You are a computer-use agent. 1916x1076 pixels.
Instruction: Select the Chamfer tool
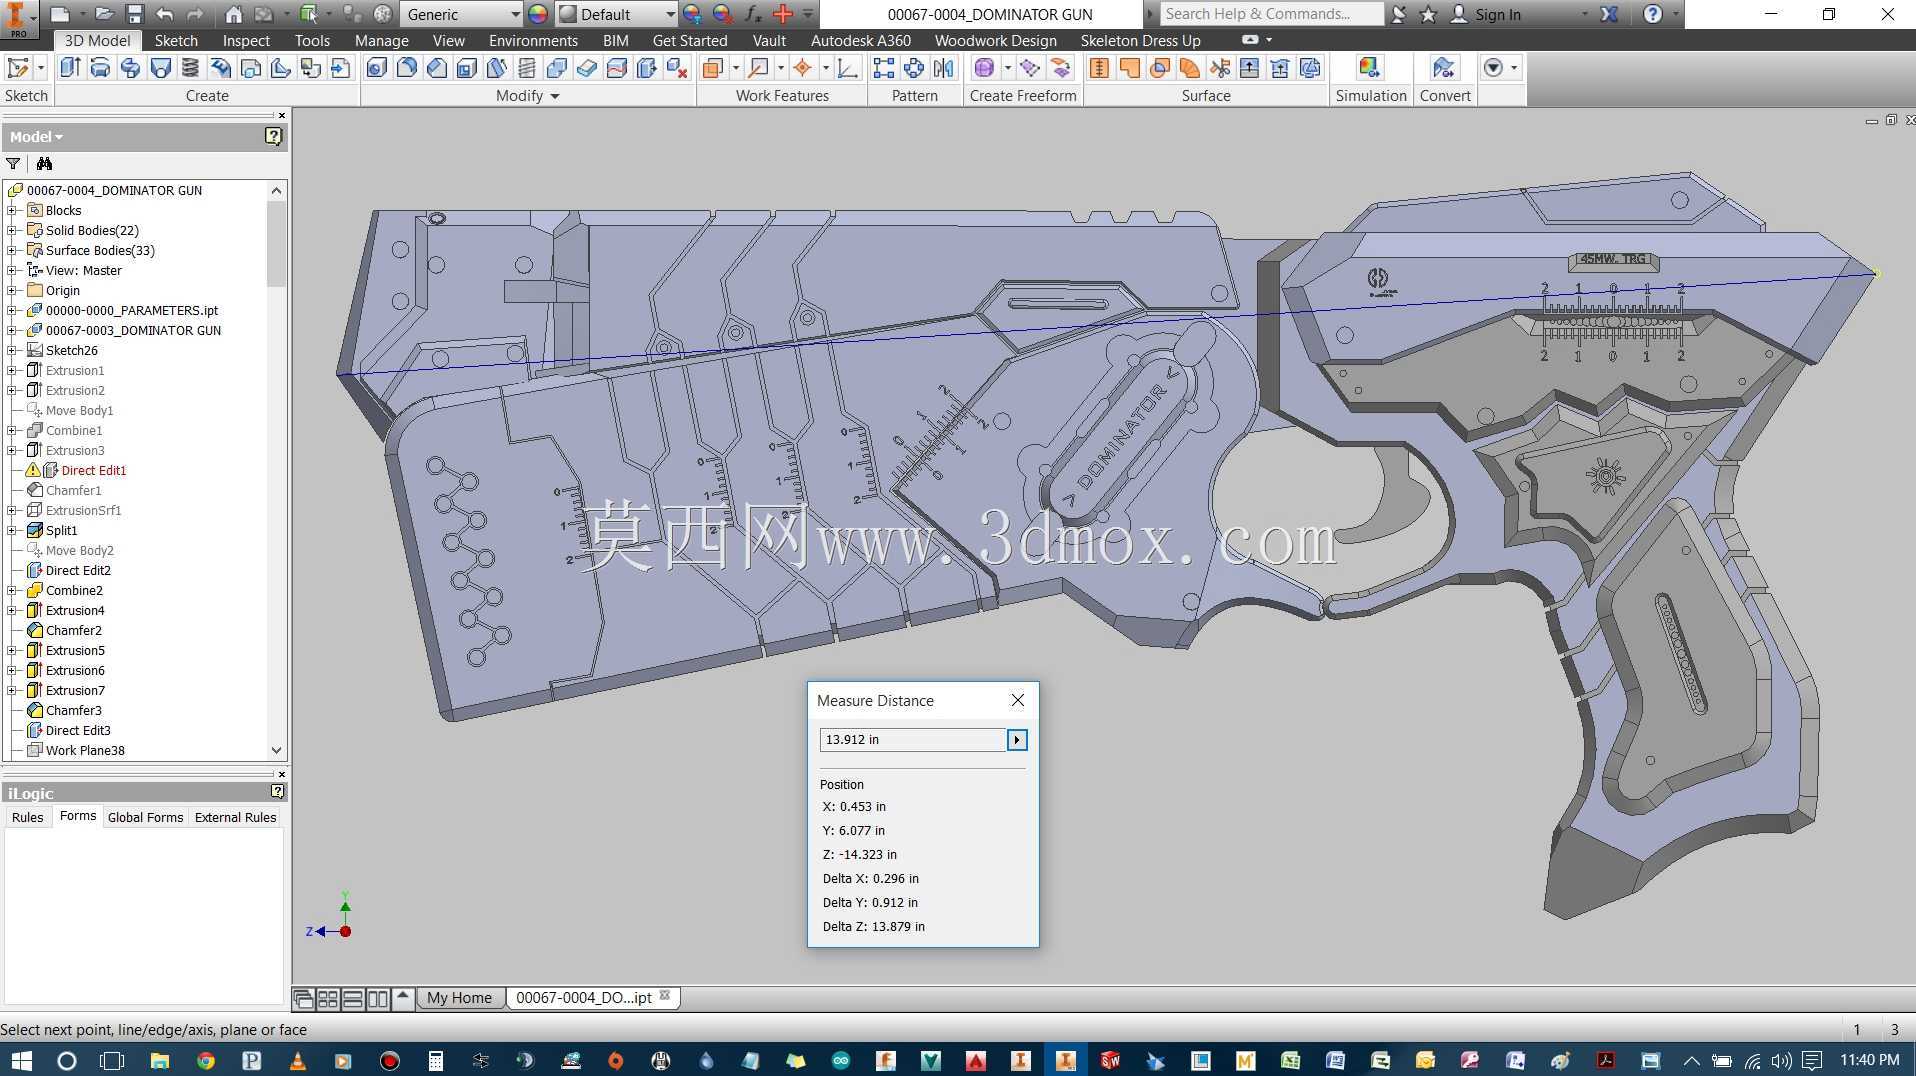436,68
